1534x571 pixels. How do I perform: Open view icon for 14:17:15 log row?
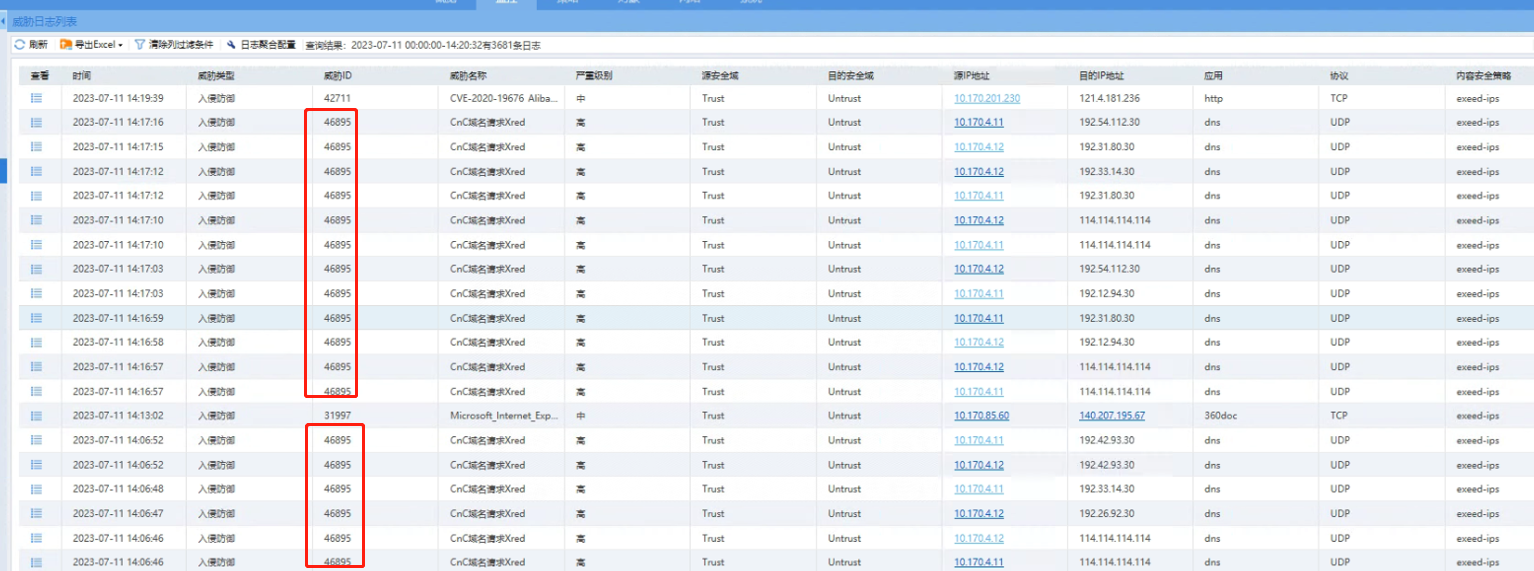tap(36, 147)
